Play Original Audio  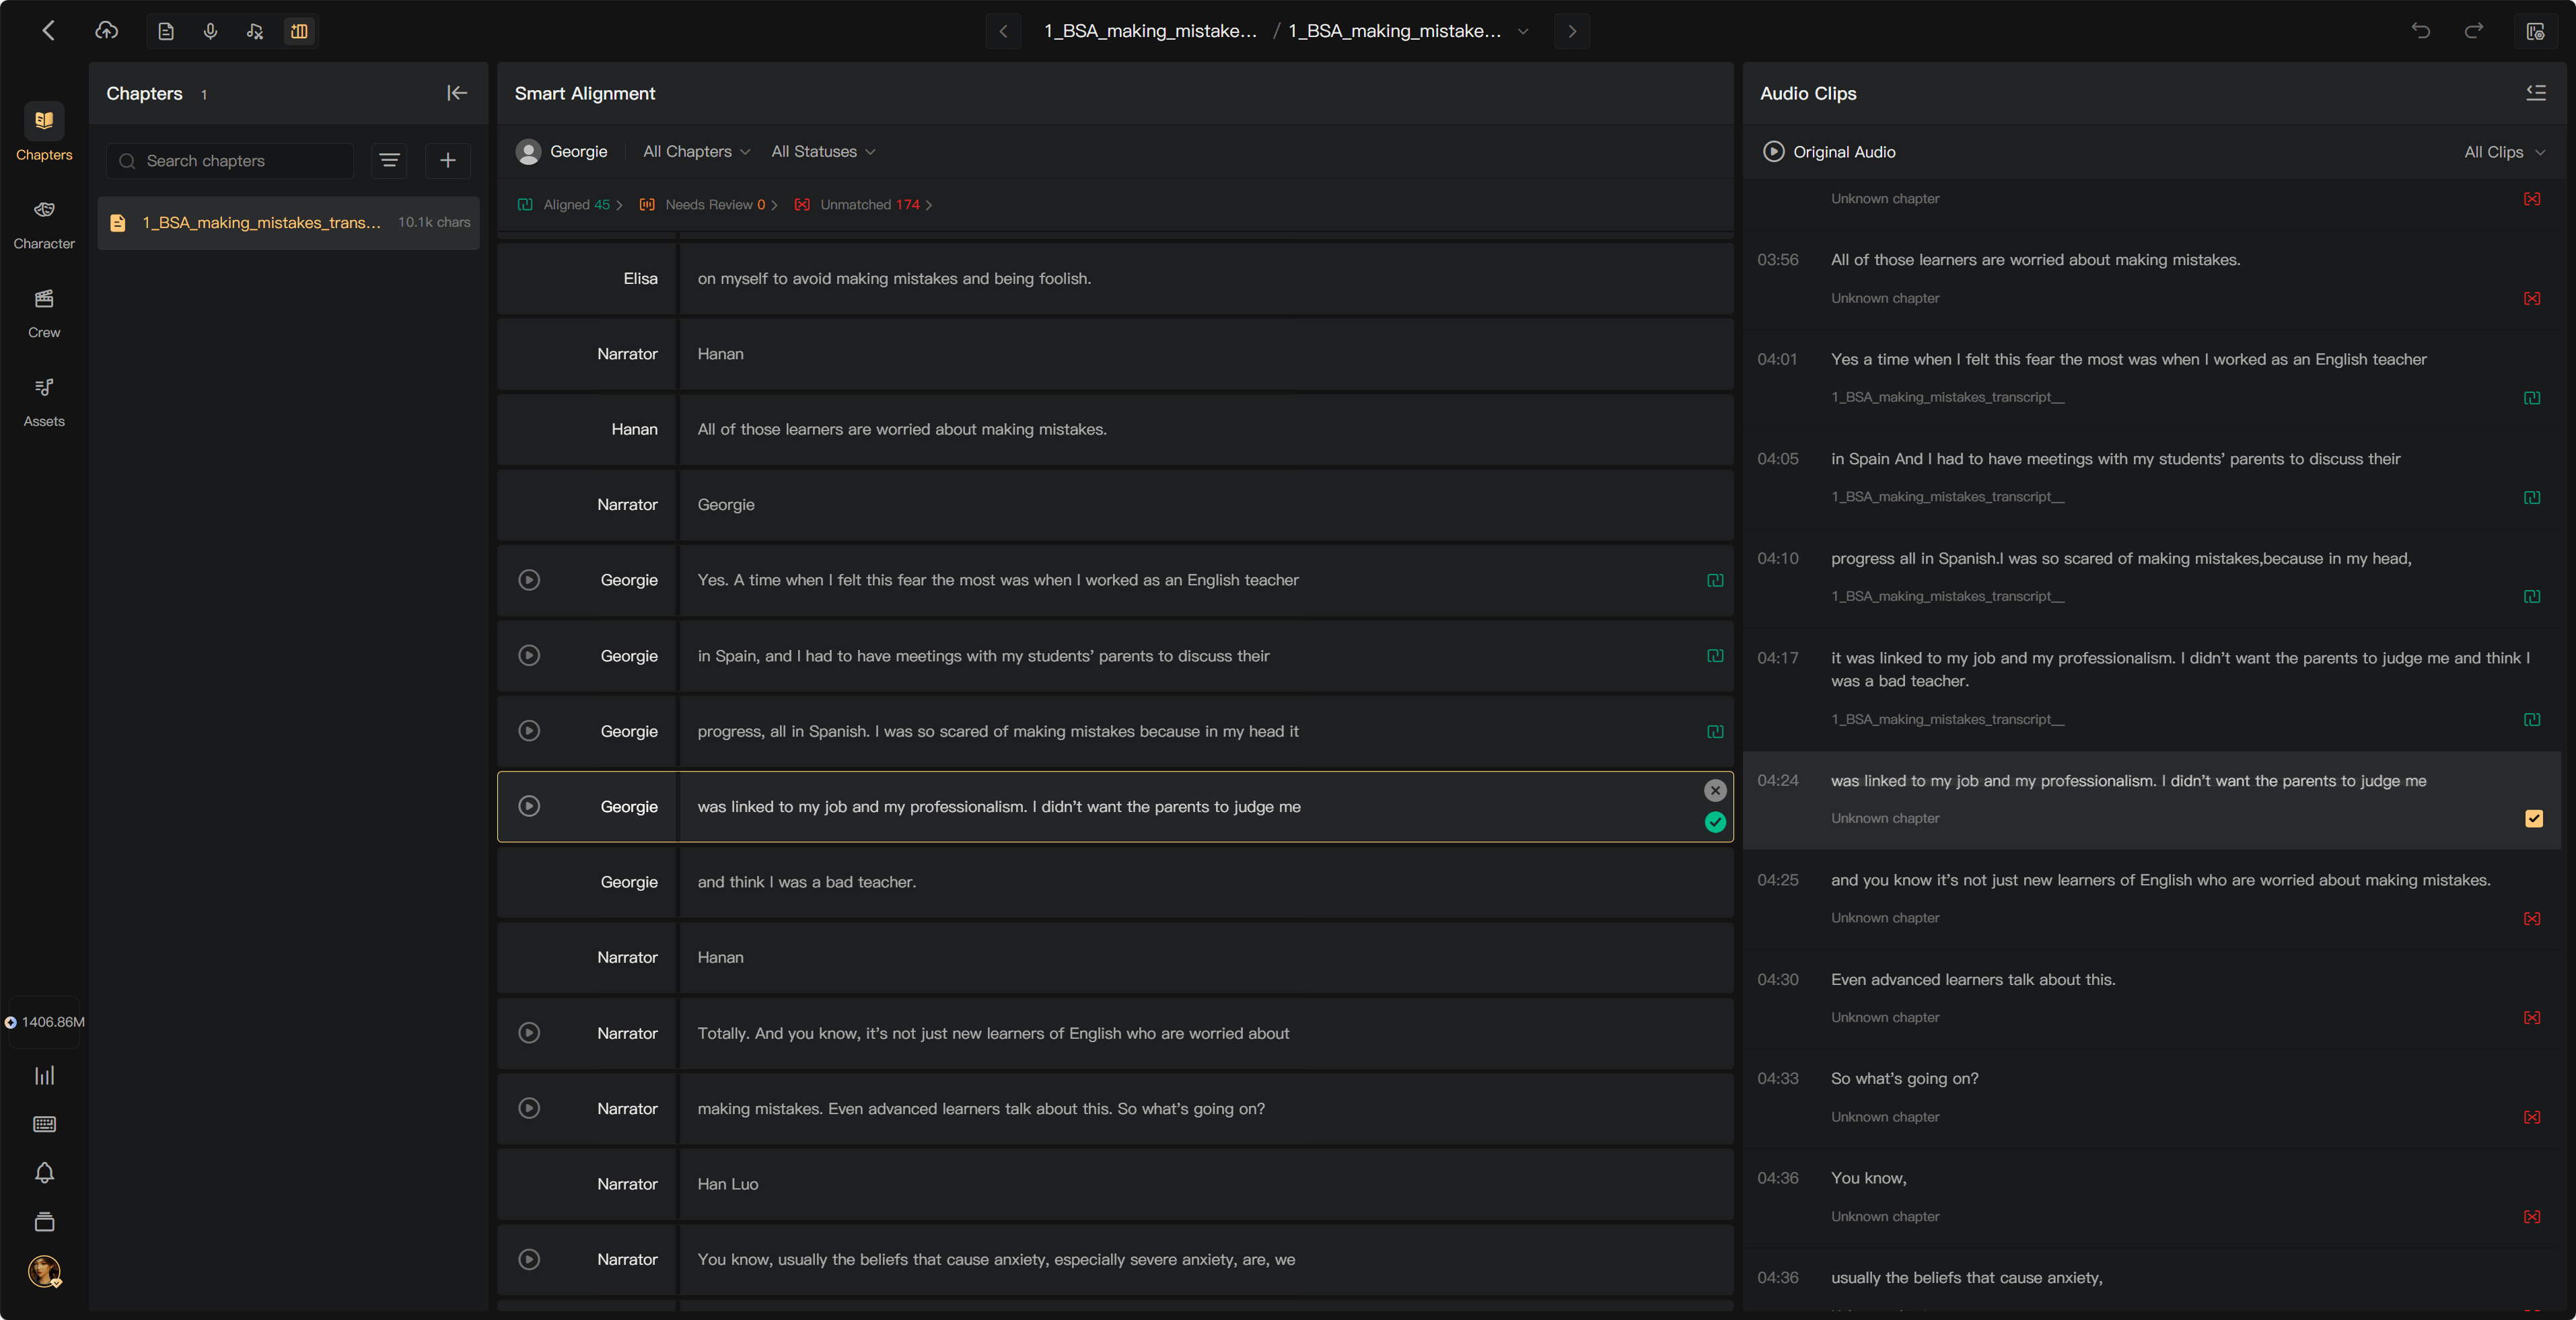click(1773, 151)
